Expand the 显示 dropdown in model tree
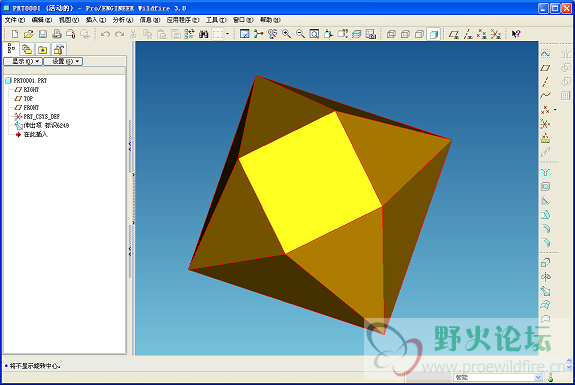This screenshot has height=385, width=575. (x=23, y=61)
